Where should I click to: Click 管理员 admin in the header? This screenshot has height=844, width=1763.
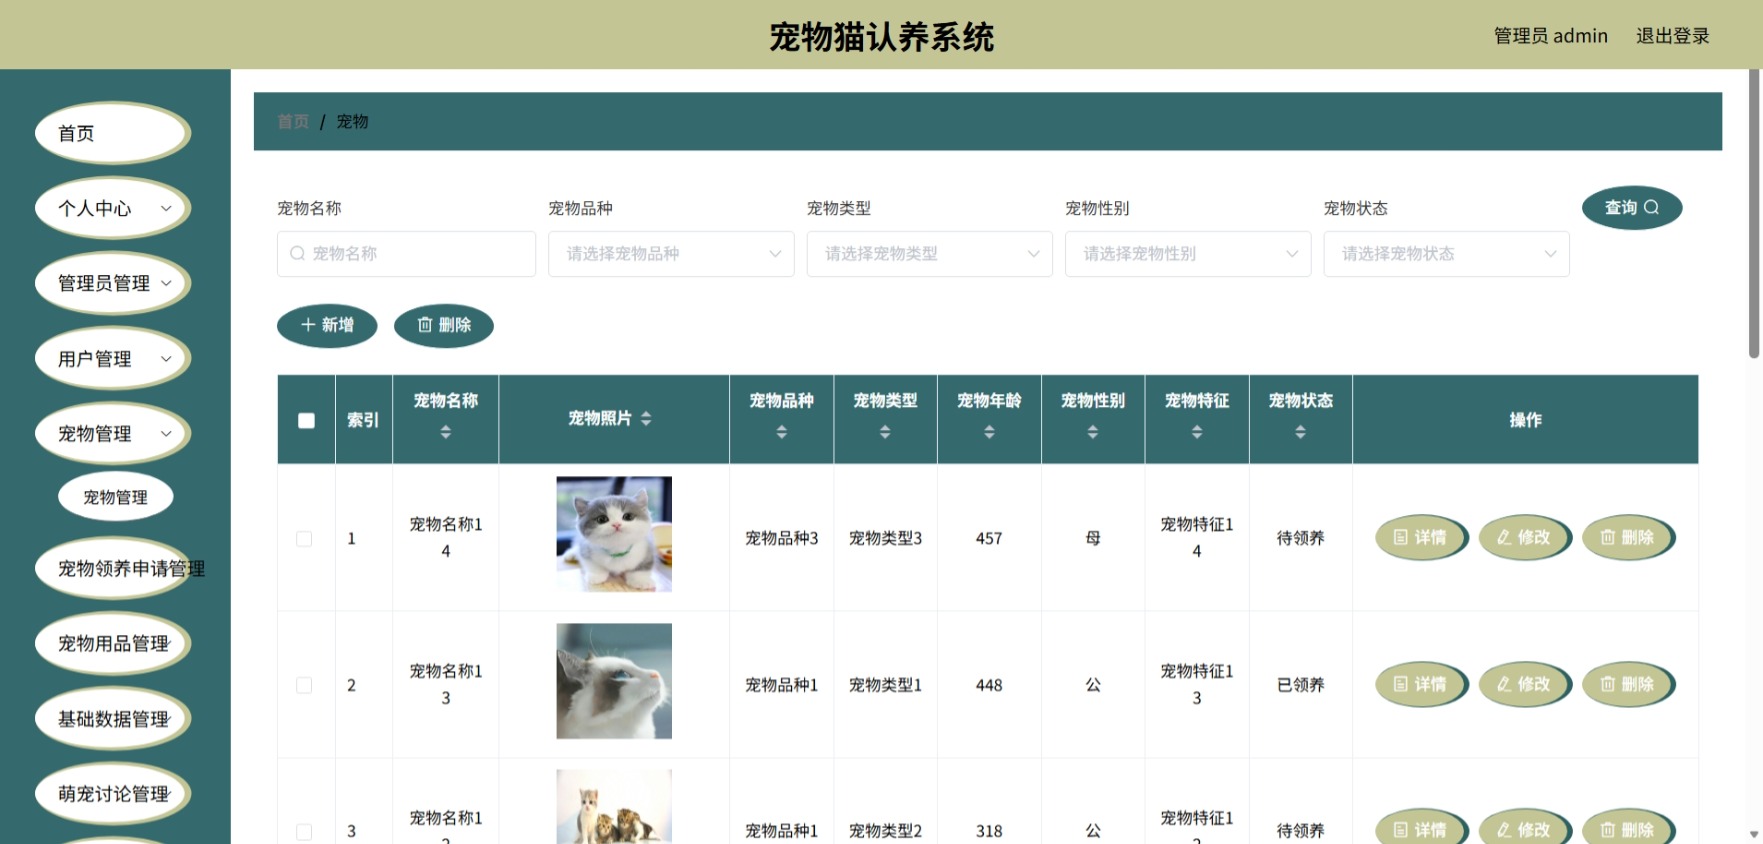point(1550,36)
